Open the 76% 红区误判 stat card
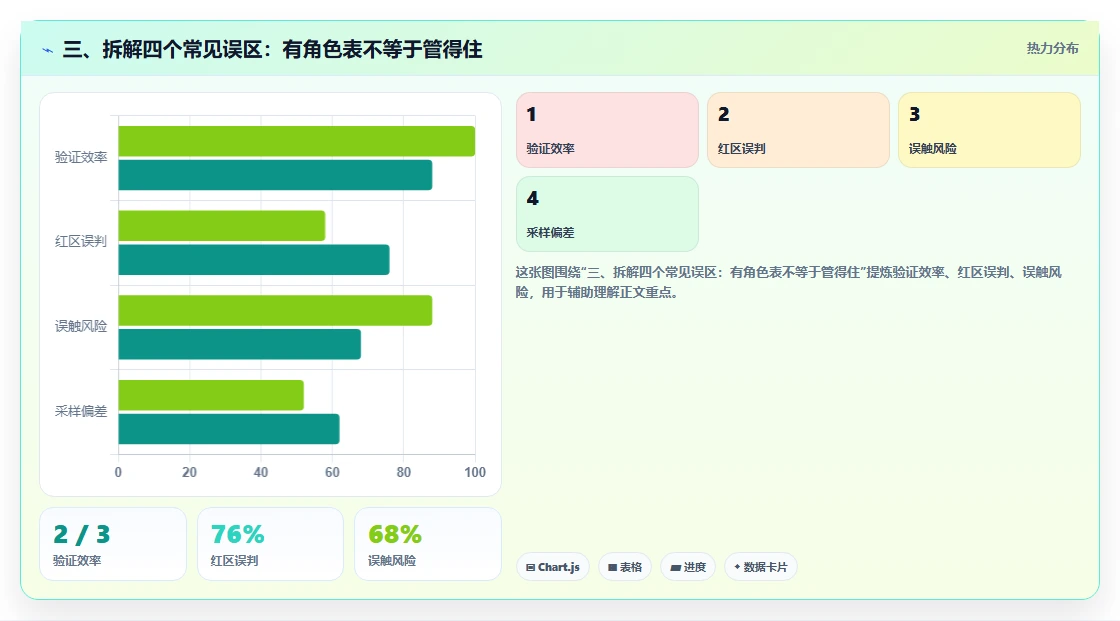Viewport: 1120px width, 621px height. [x=270, y=544]
